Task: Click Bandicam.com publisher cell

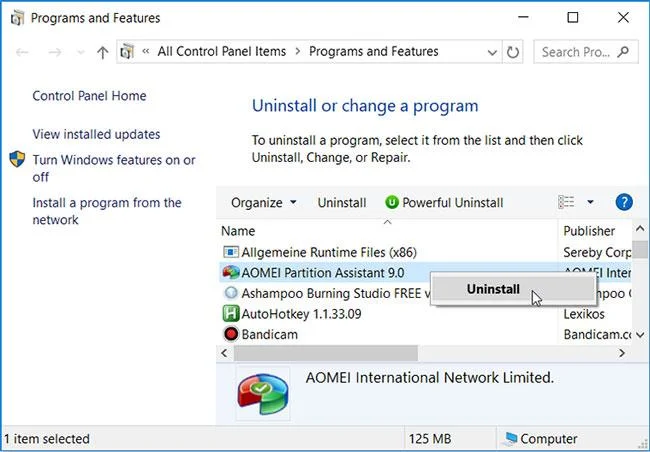Action: (x=597, y=334)
